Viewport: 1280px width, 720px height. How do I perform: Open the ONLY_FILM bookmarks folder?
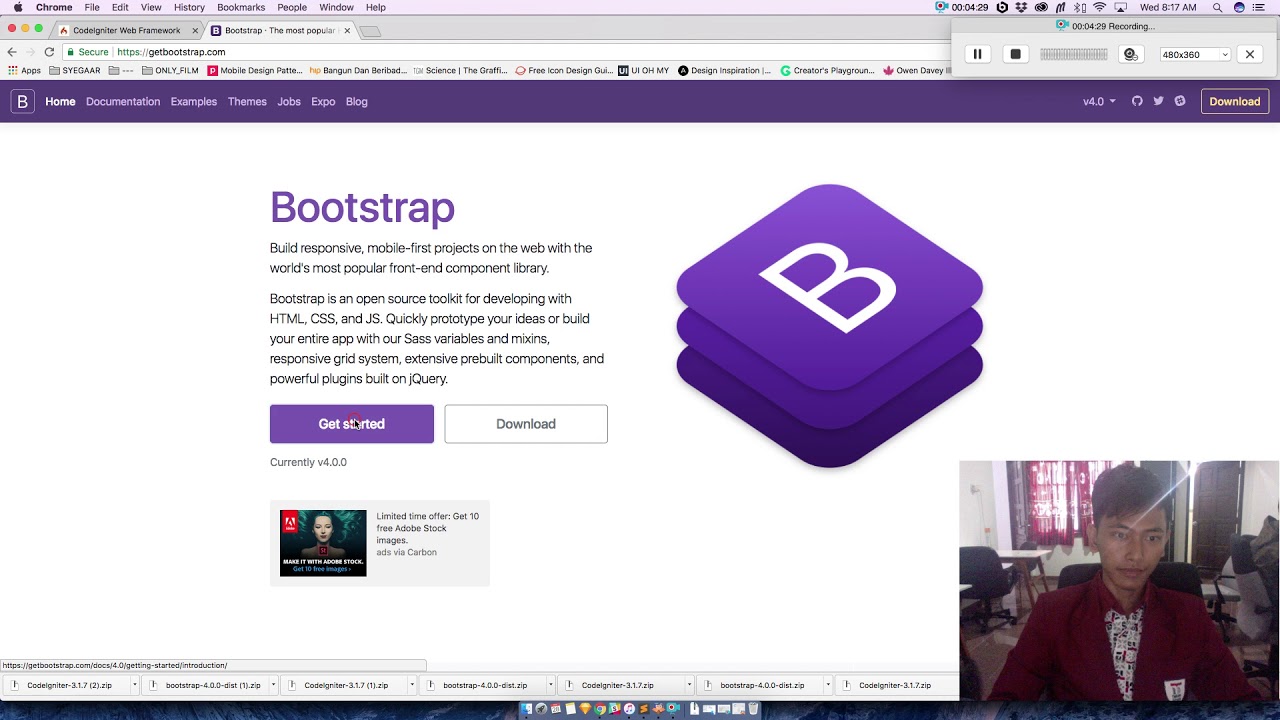tap(170, 71)
